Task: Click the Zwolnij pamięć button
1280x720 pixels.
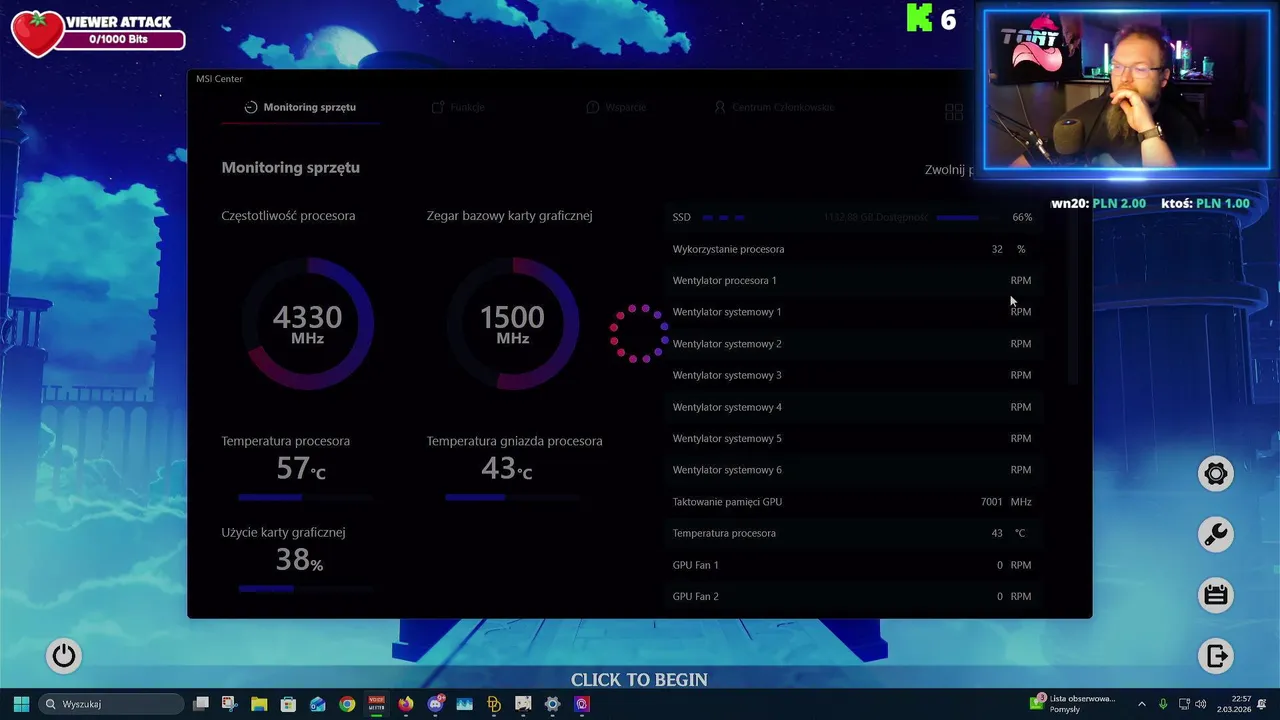Action: pyautogui.click(x=949, y=170)
